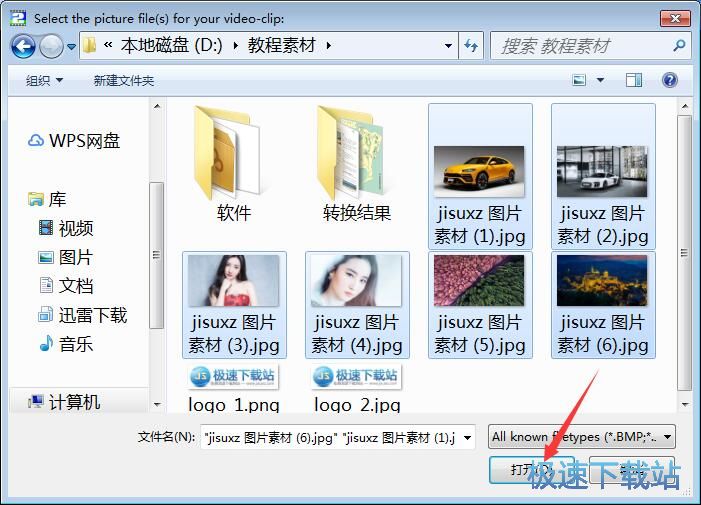The height and width of the screenshot is (505, 701).
Task: Click file list scroll up arrow
Action: point(684,107)
